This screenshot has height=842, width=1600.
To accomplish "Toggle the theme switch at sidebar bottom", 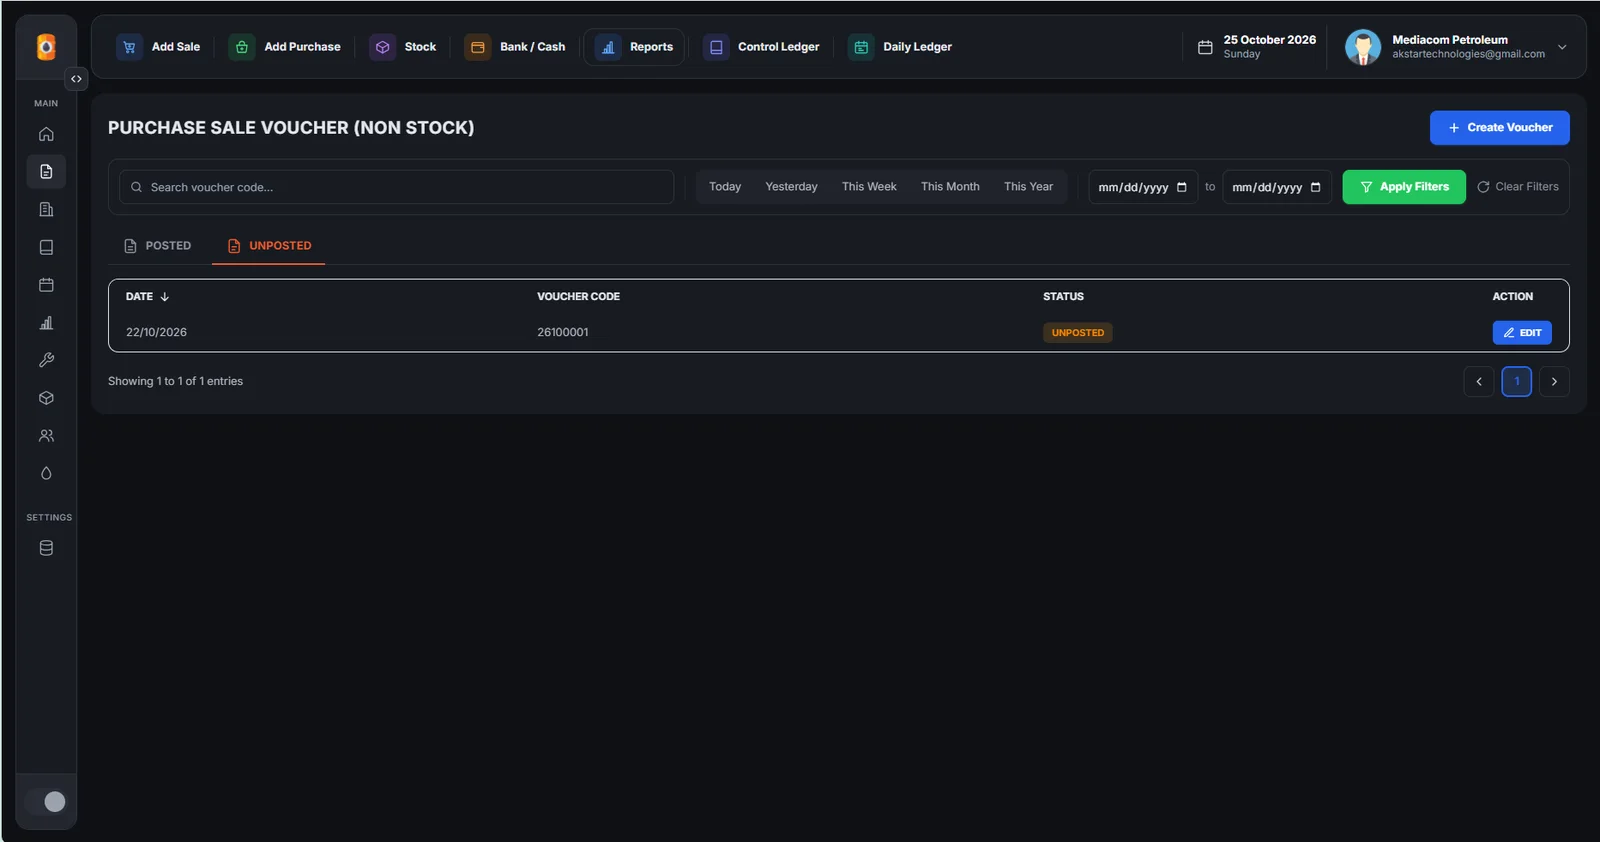I will (46, 802).
